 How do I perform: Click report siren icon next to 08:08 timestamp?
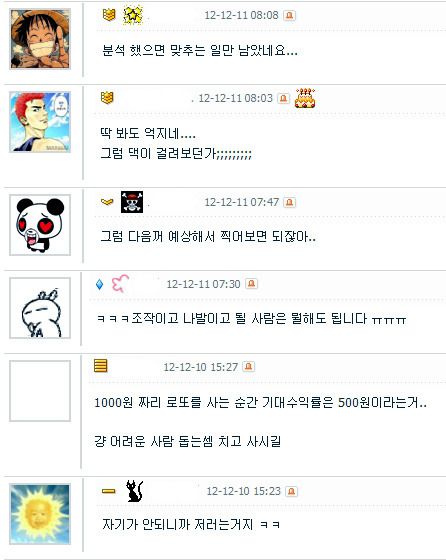(289, 15)
